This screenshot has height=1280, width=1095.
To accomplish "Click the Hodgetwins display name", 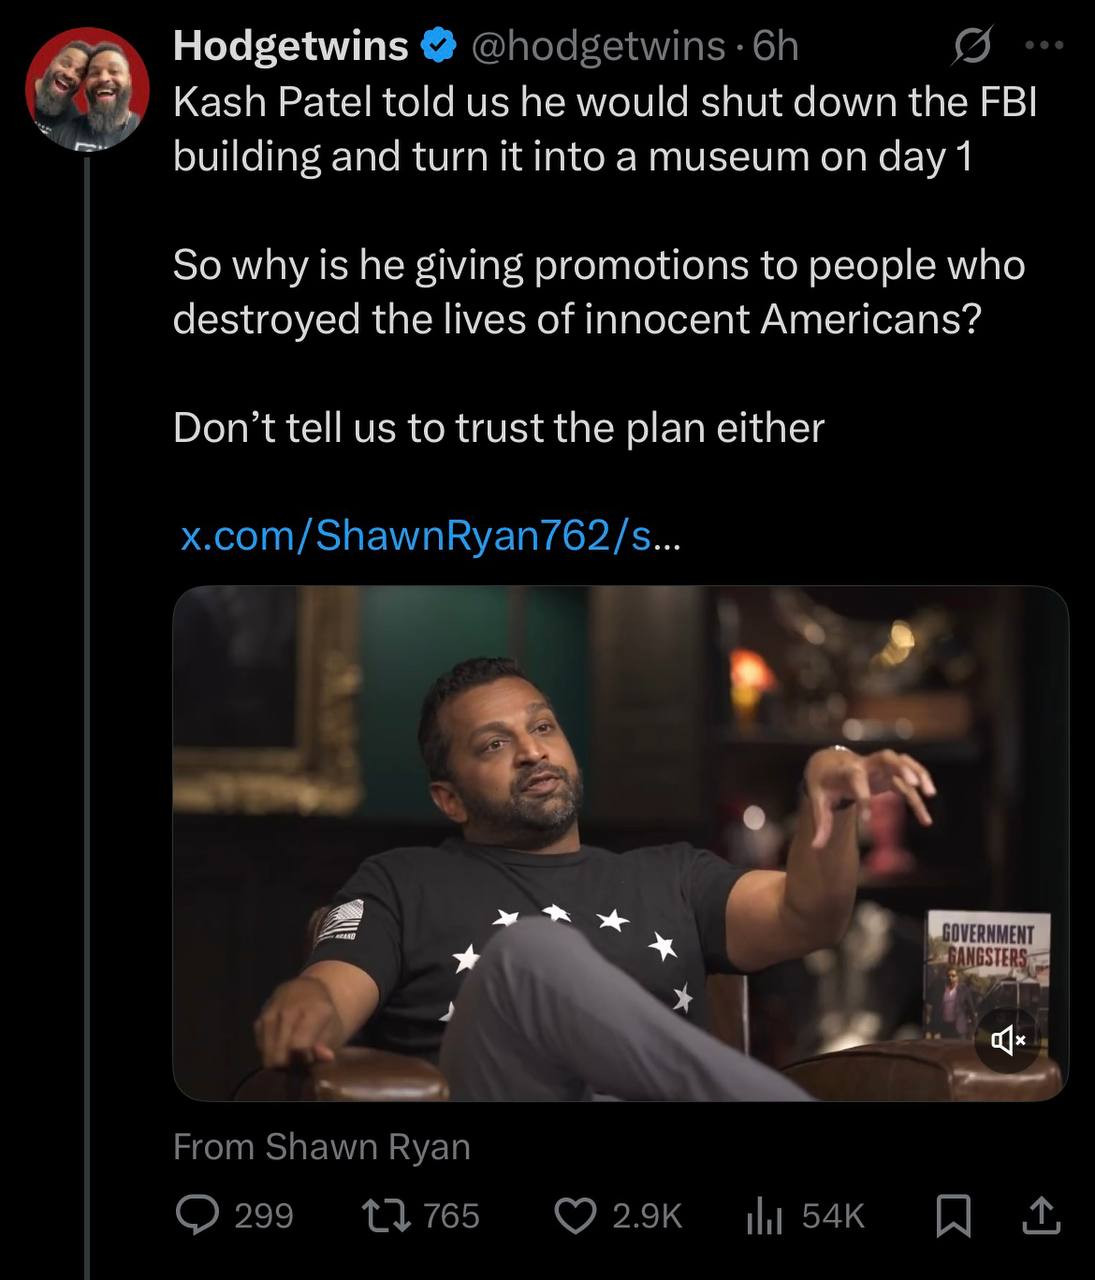I will pyautogui.click(x=290, y=46).
